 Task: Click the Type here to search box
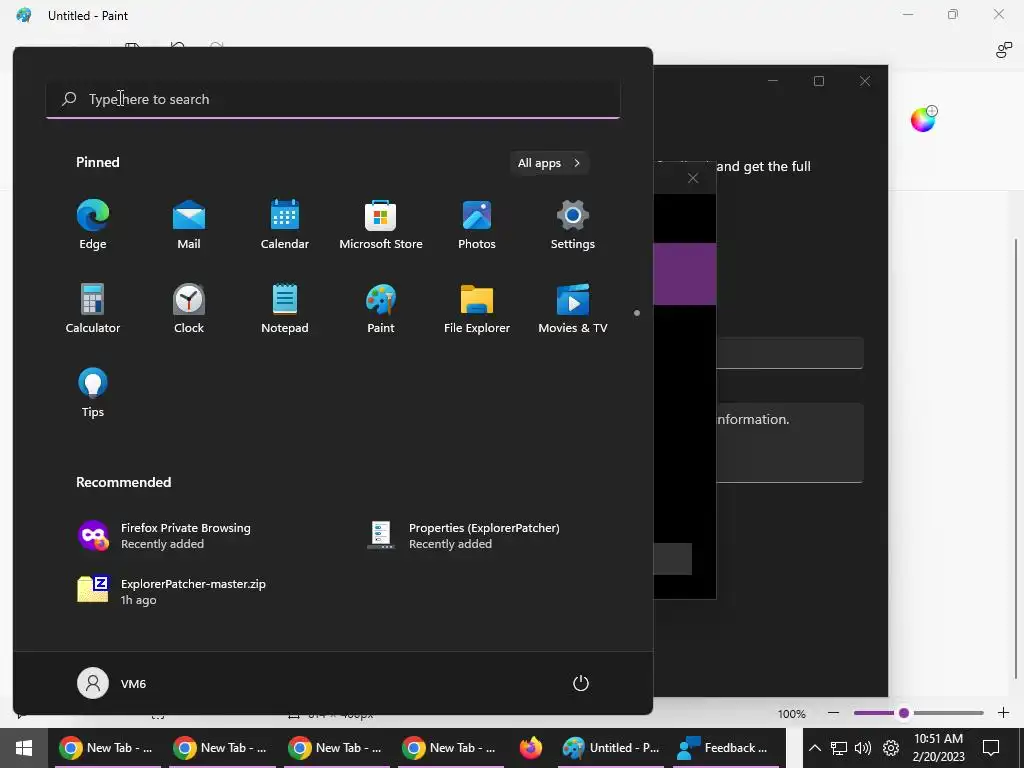(333, 99)
